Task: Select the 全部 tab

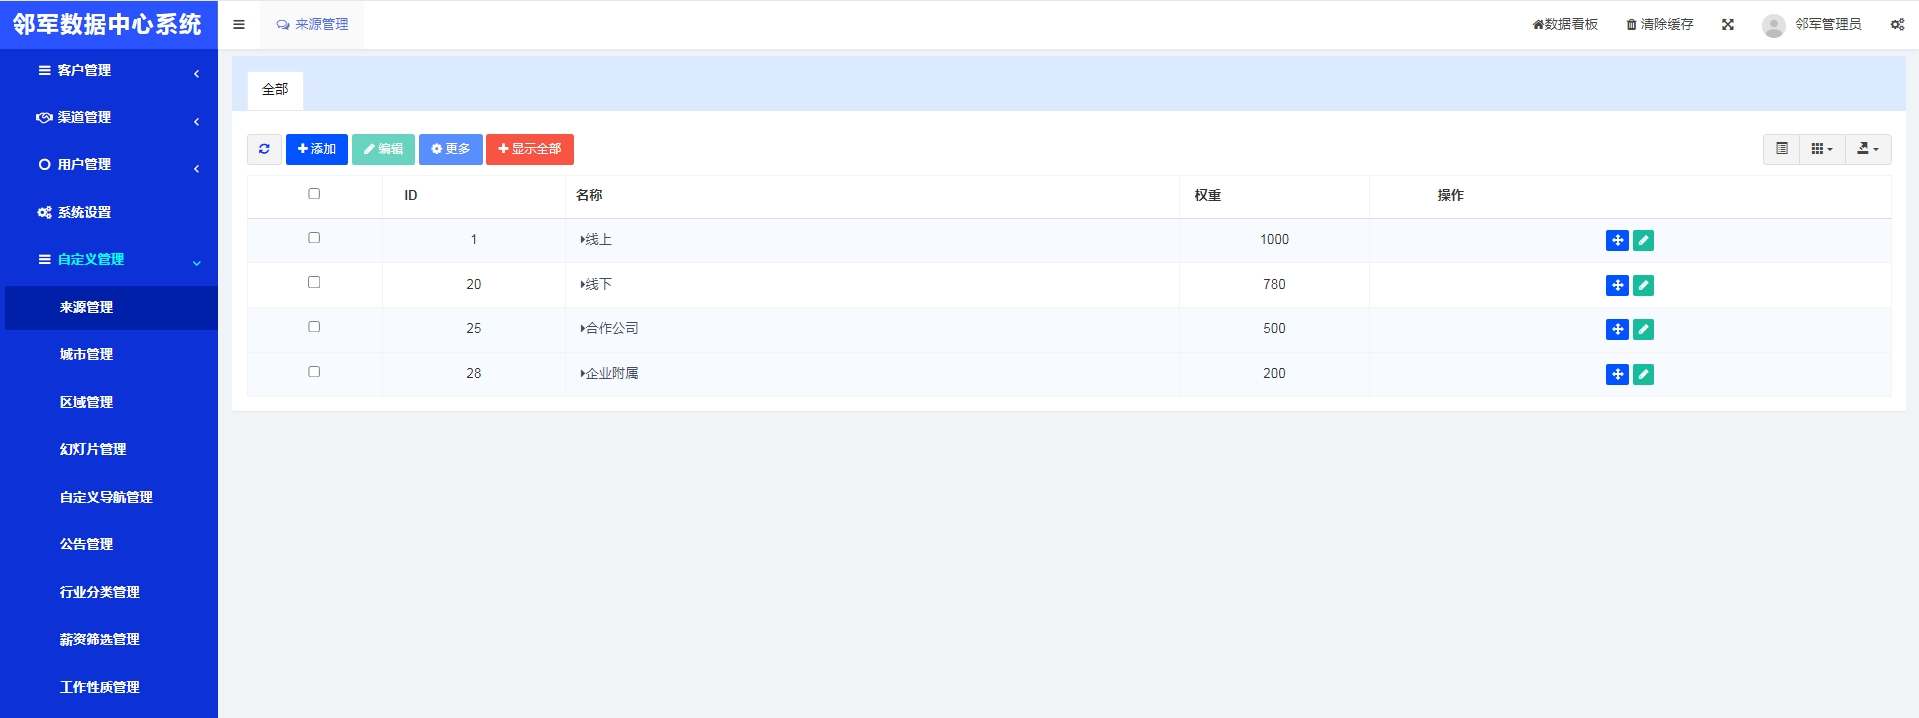Action: coord(275,90)
